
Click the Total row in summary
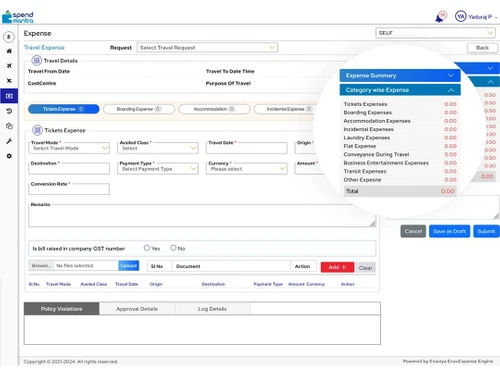[x=400, y=191]
